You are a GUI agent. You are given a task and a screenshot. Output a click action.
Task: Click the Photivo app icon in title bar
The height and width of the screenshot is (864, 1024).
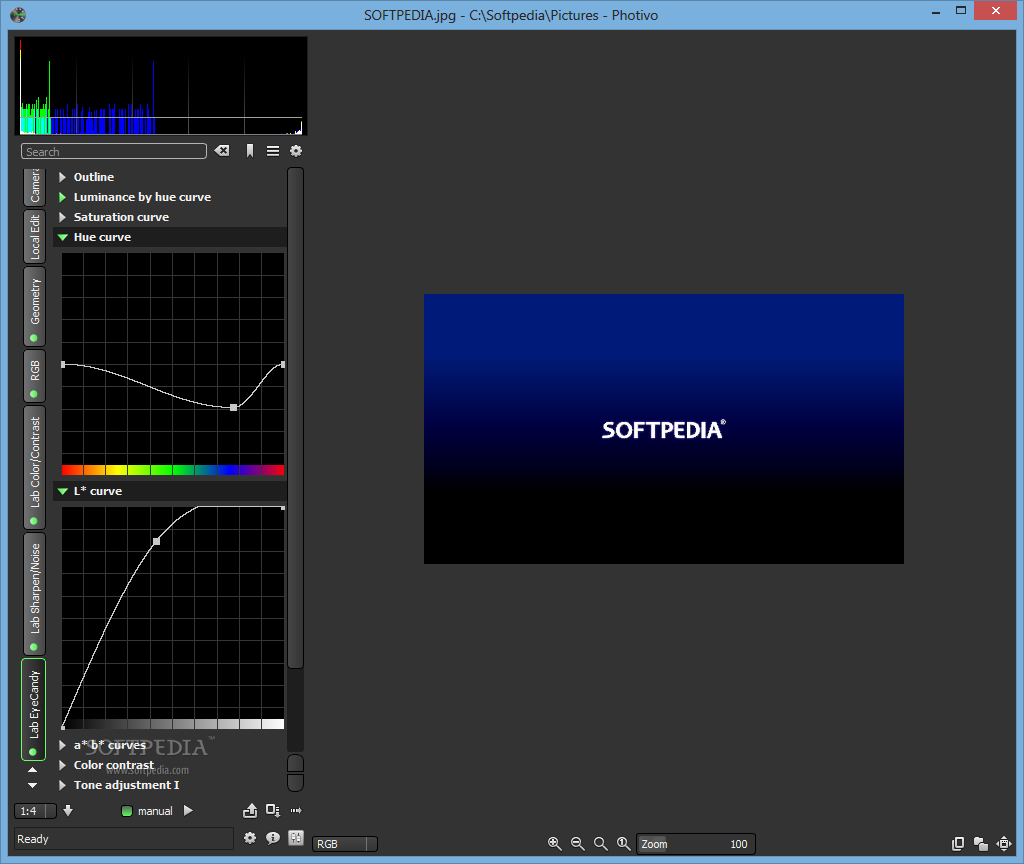18,14
